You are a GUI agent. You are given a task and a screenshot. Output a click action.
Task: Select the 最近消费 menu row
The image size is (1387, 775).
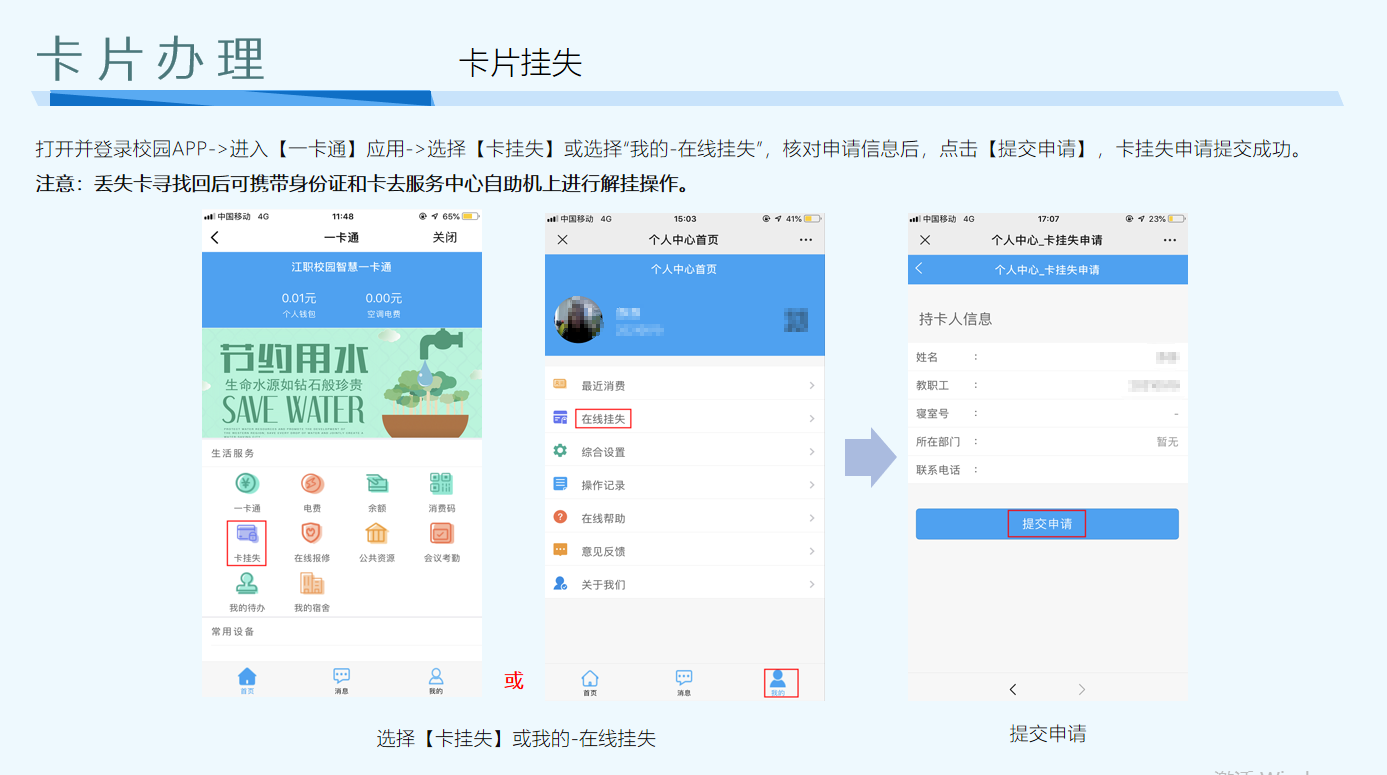(x=603, y=386)
